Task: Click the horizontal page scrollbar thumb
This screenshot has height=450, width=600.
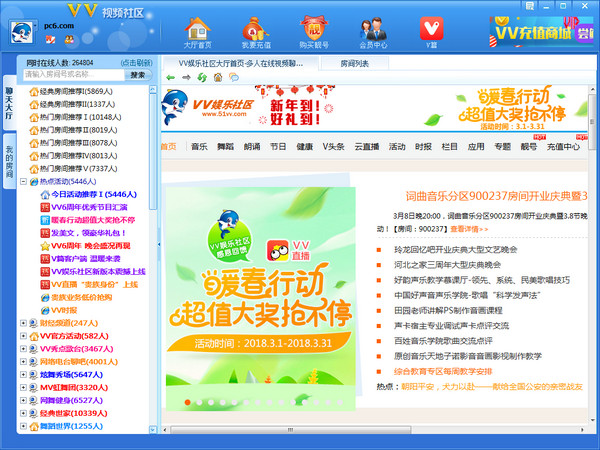Action: (x=291, y=430)
